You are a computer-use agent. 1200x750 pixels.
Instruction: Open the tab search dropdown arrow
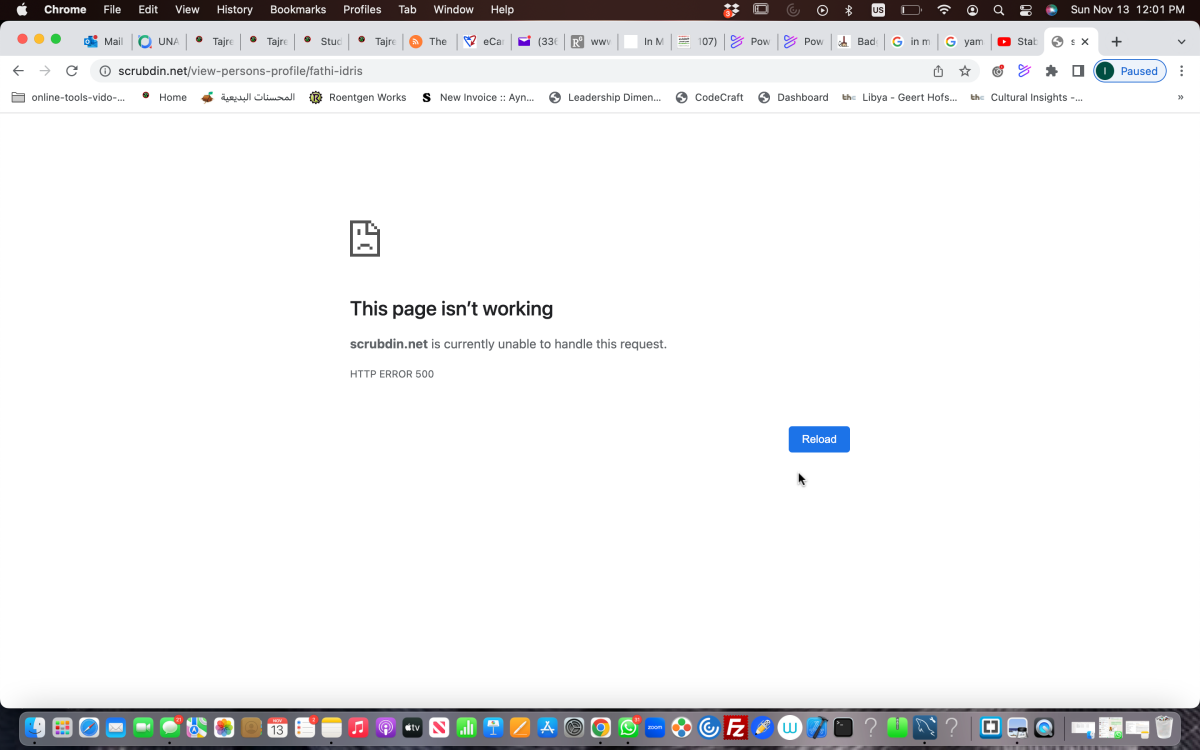(1181, 41)
